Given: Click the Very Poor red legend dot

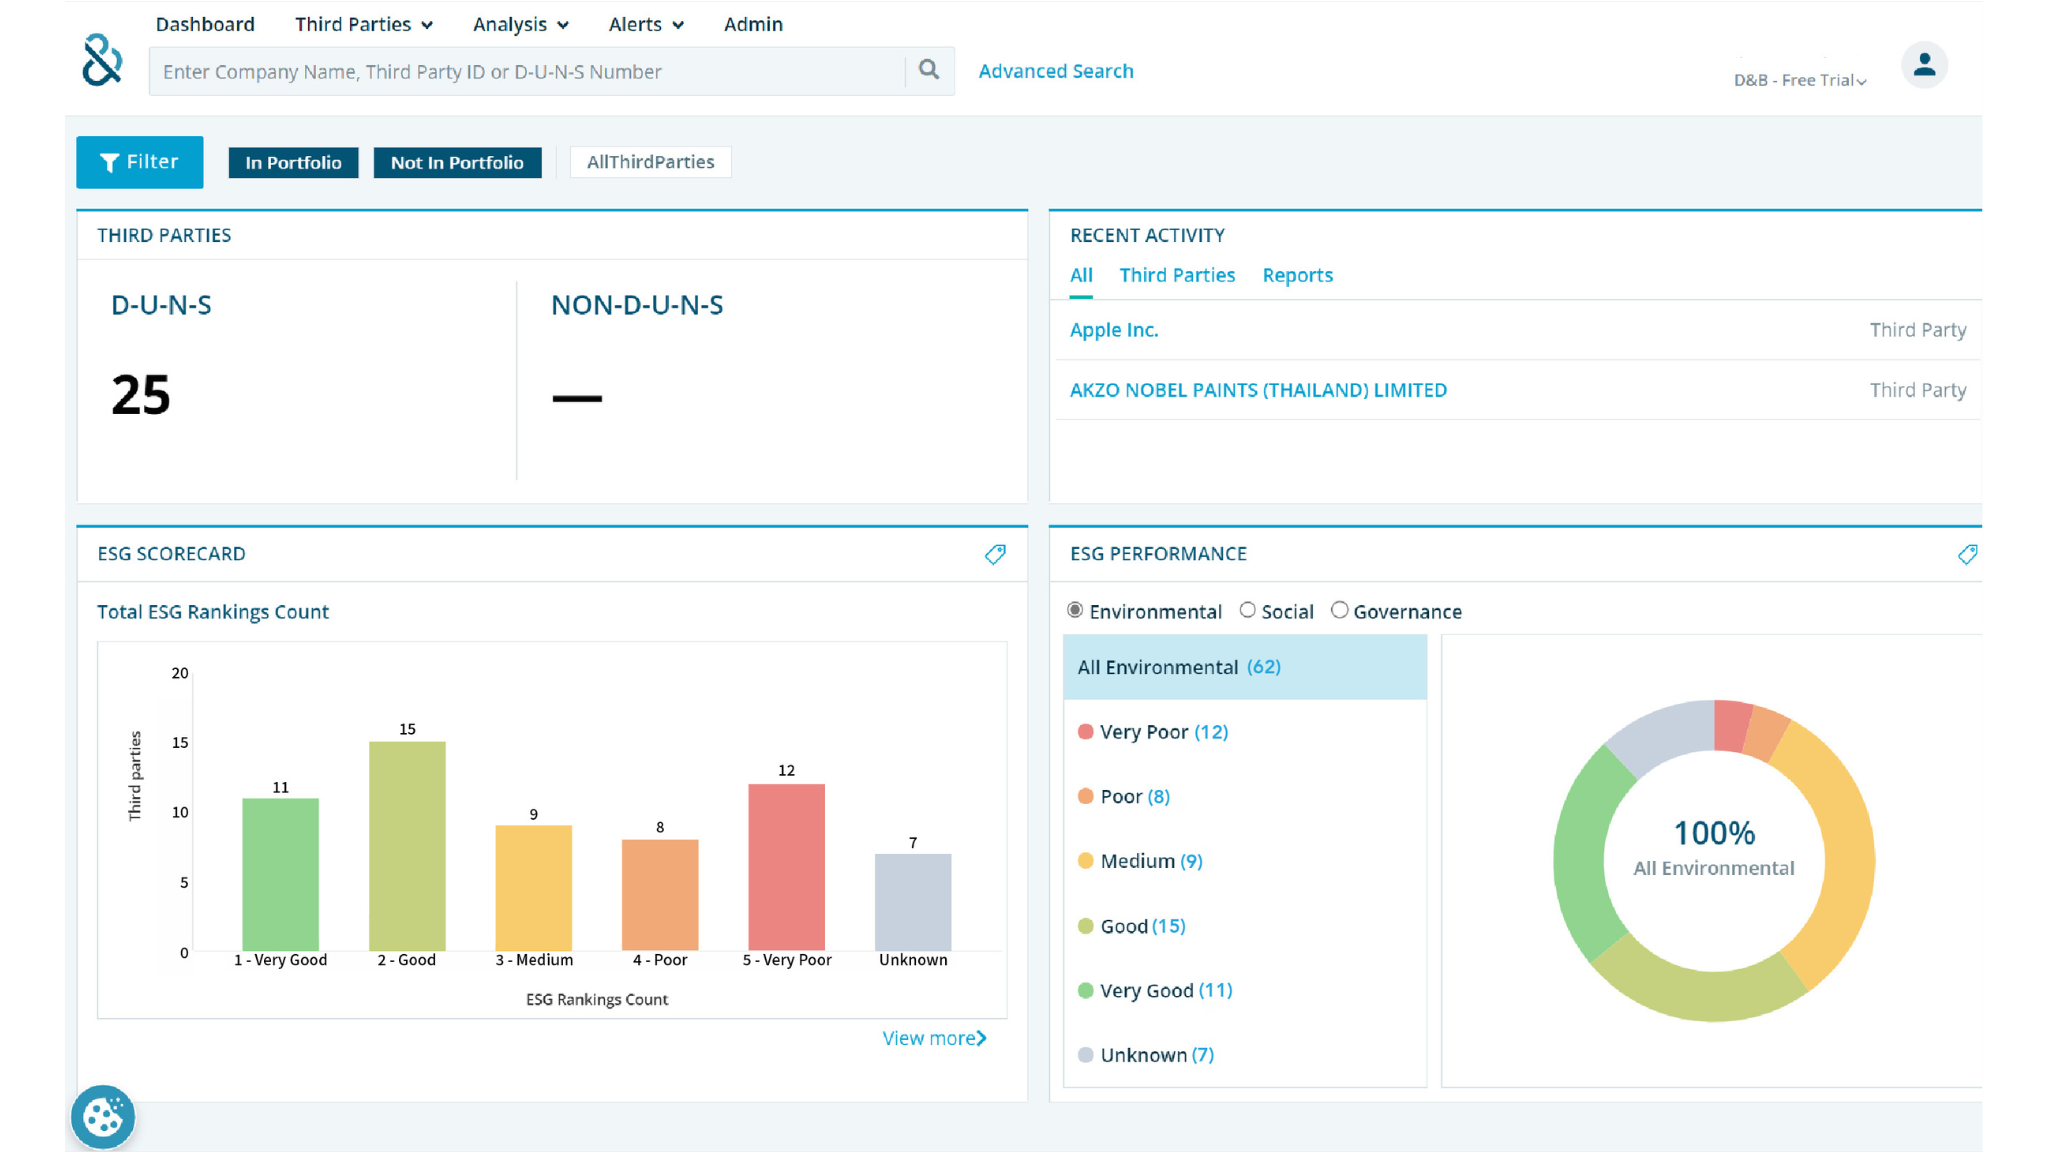Looking at the screenshot, I should [x=1085, y=732].
